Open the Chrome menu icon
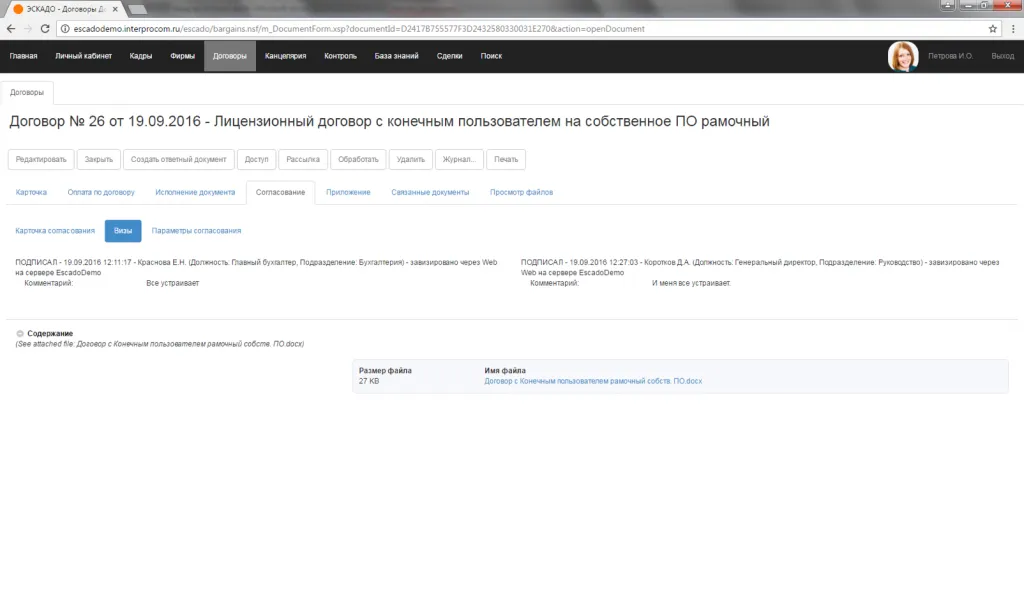Image resolution: width=1024 pixels, height=615 pixels. tap(1011, 29)
